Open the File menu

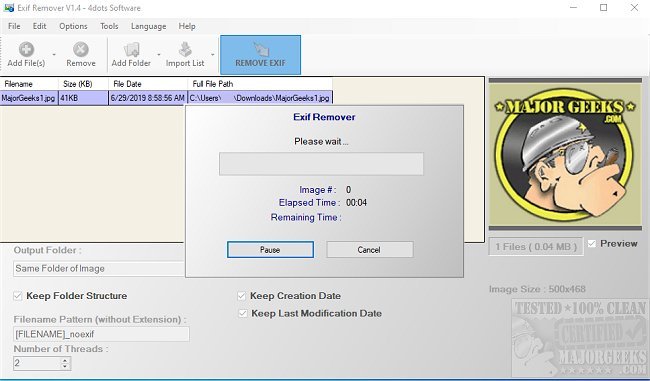click(x=14, y=26)
